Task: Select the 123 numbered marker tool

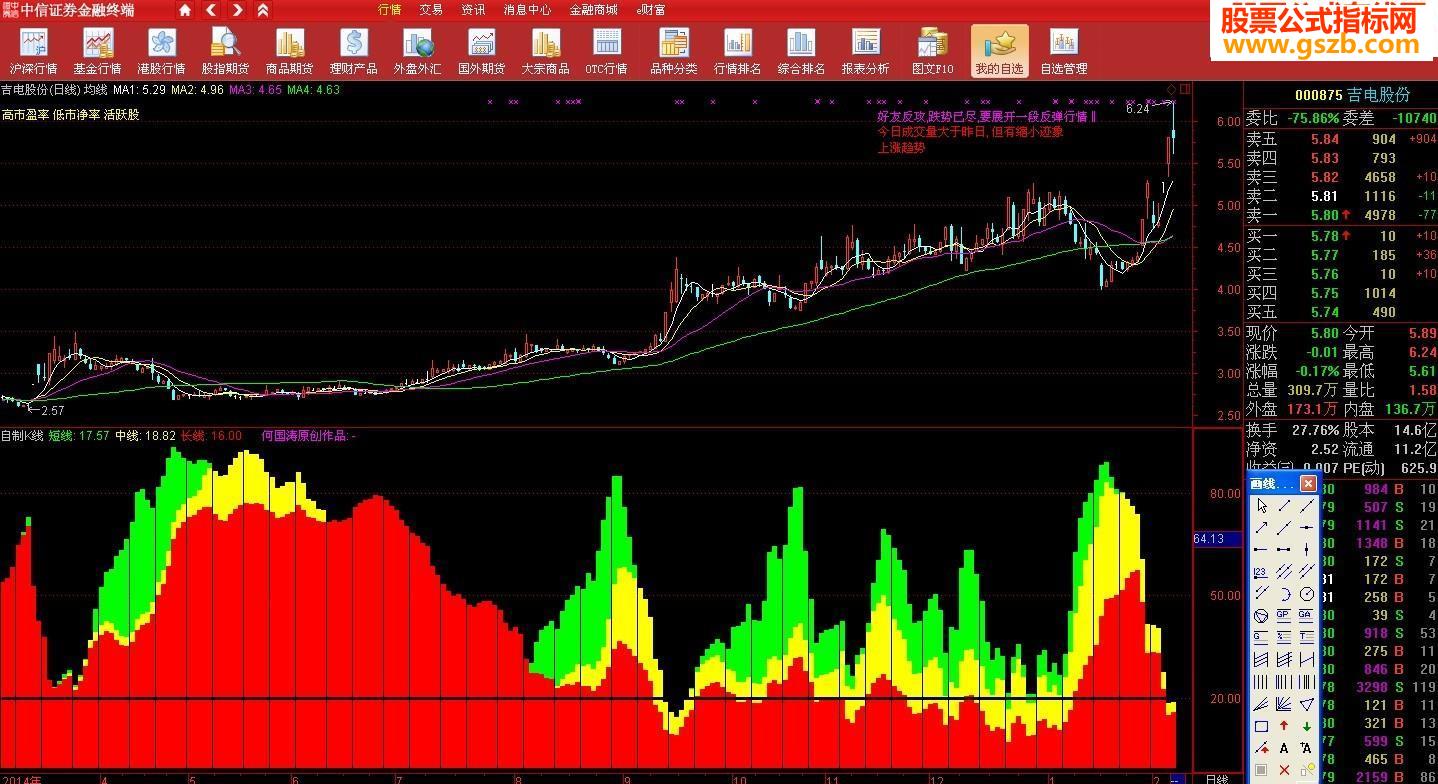Action: [x=1261, y=571]
